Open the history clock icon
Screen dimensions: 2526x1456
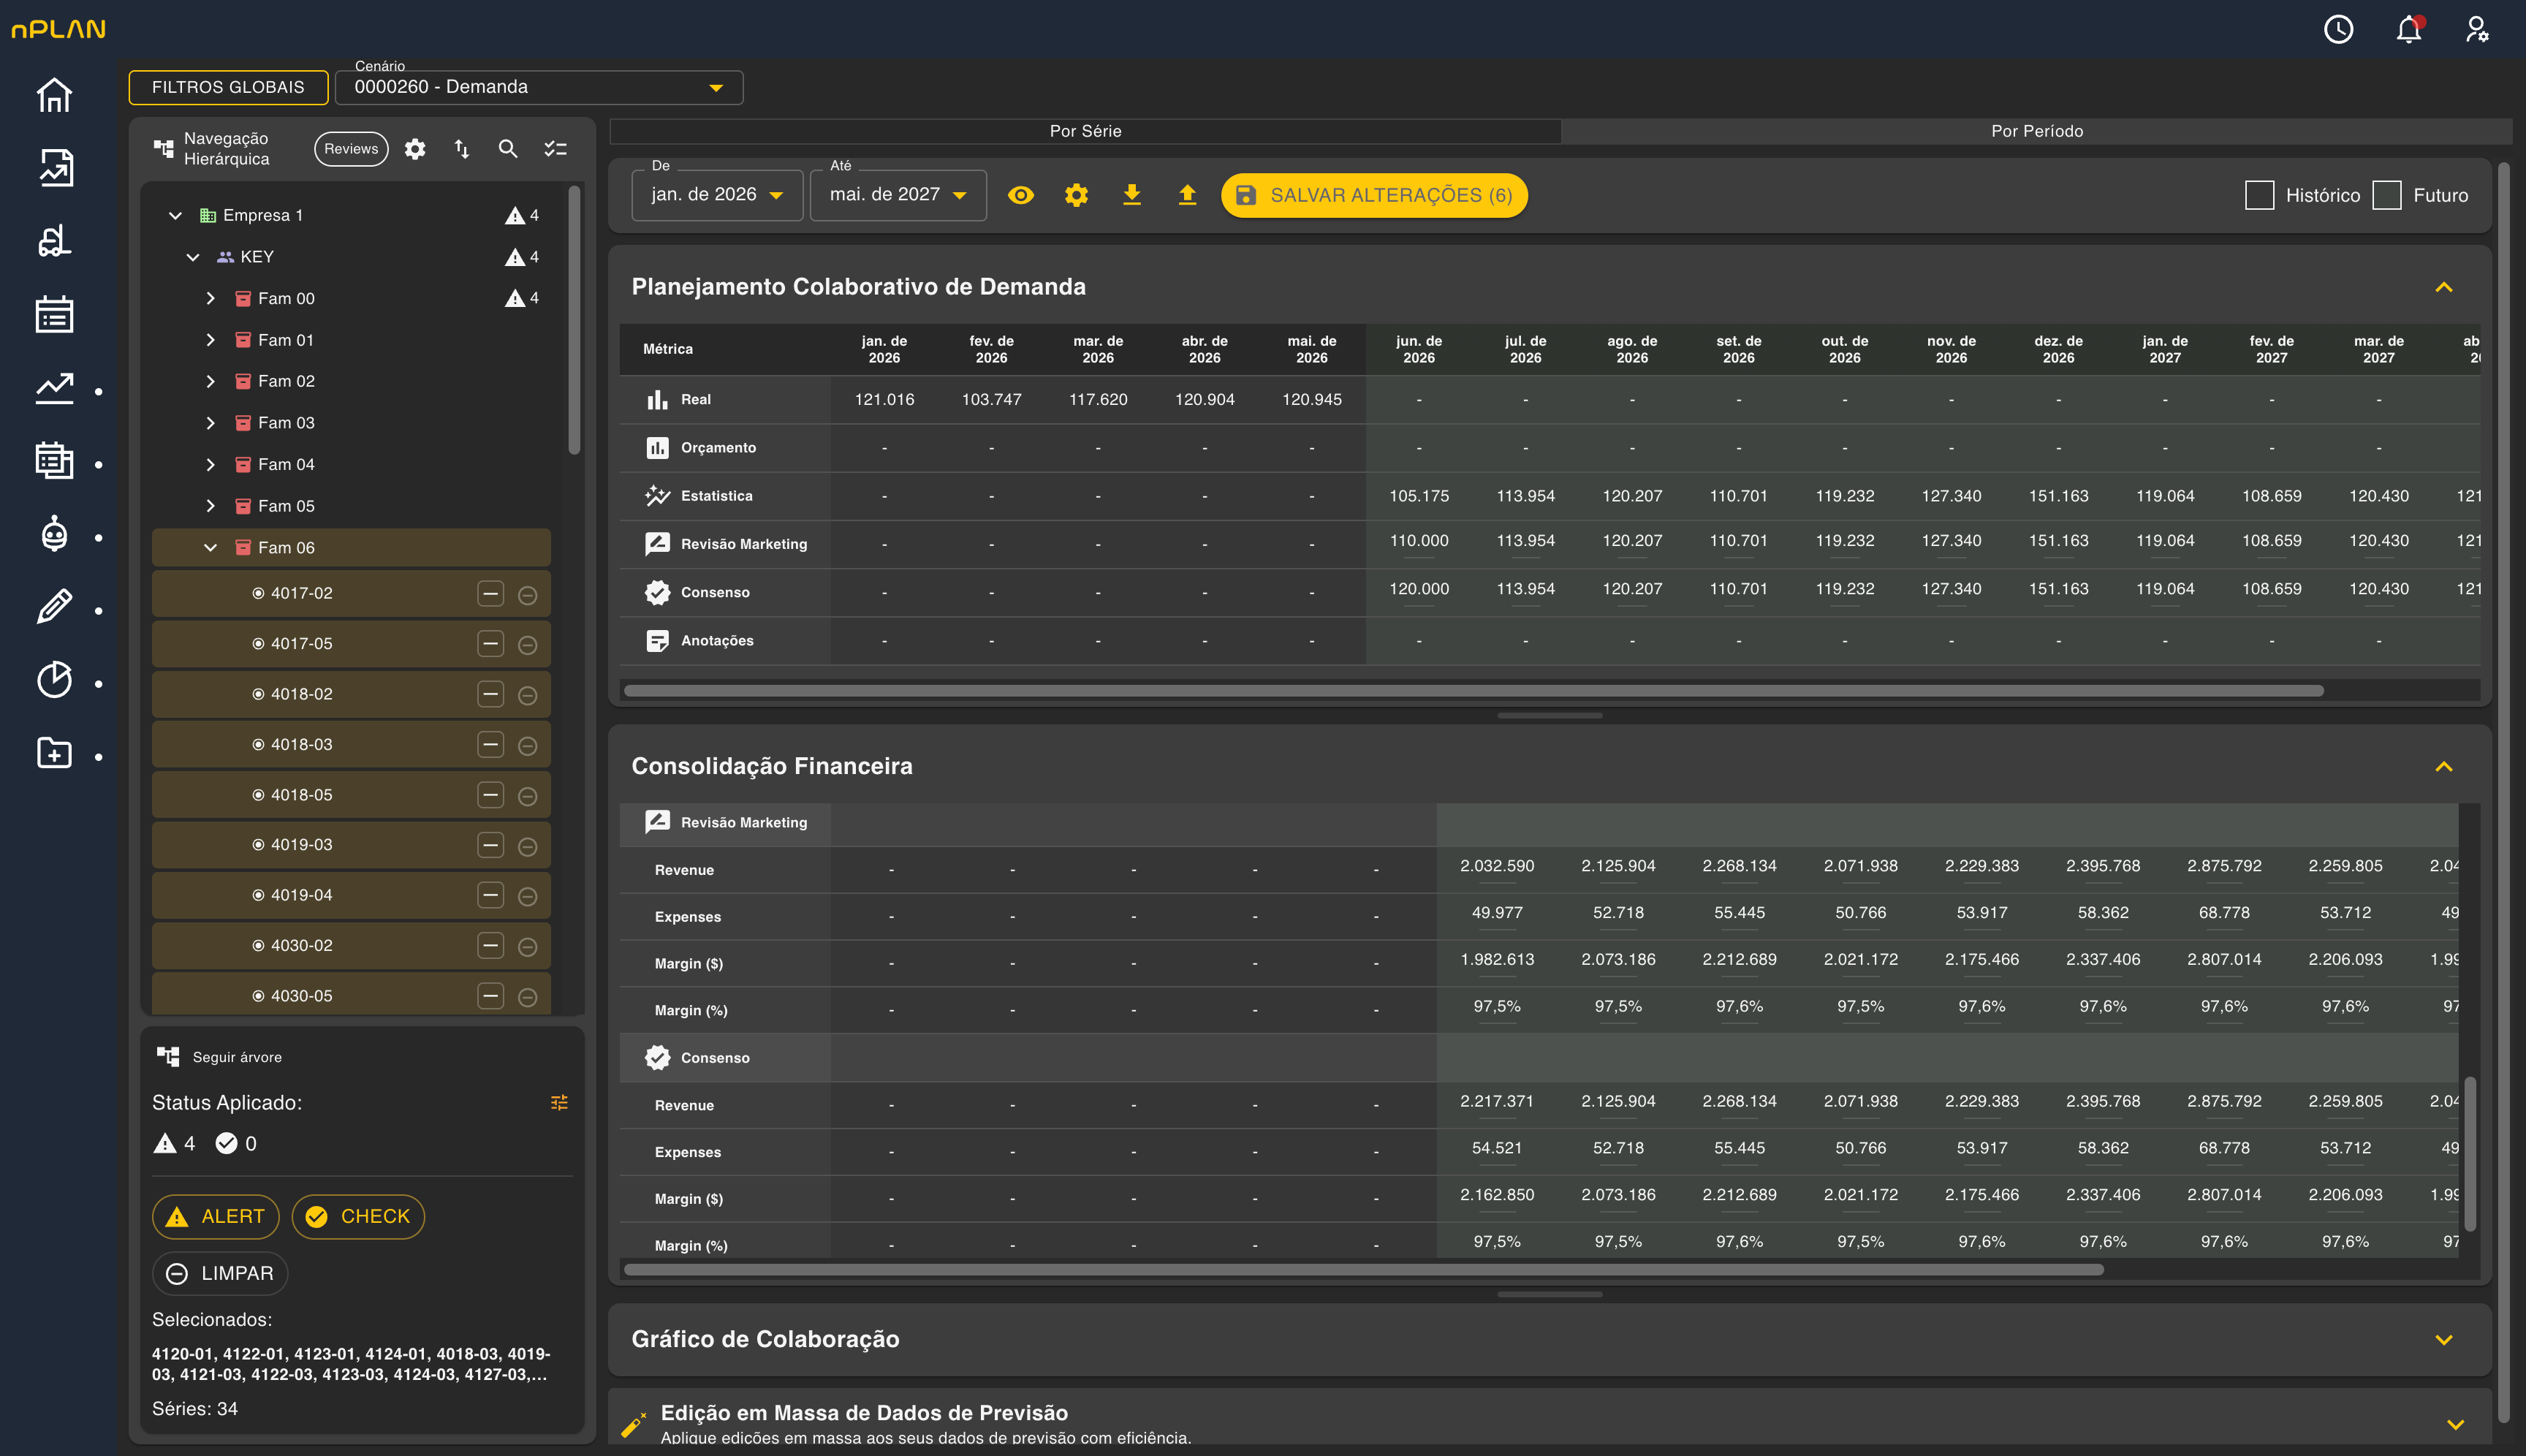tap(2338, 29)
